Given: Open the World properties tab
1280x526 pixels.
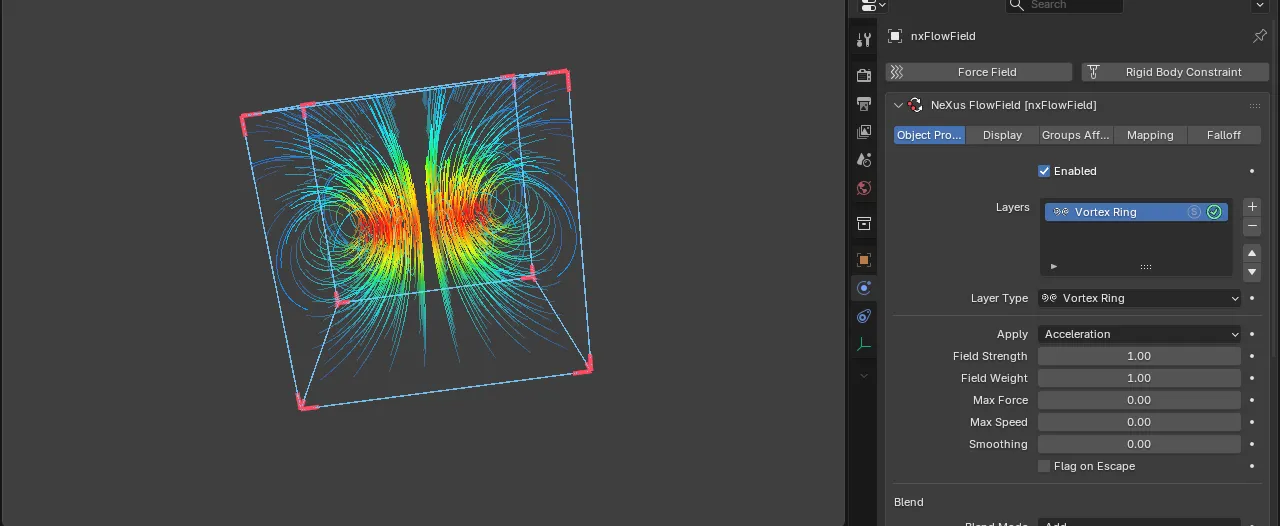Looking at the screenshot, I should pyautogui.click(x=864, y=188).
